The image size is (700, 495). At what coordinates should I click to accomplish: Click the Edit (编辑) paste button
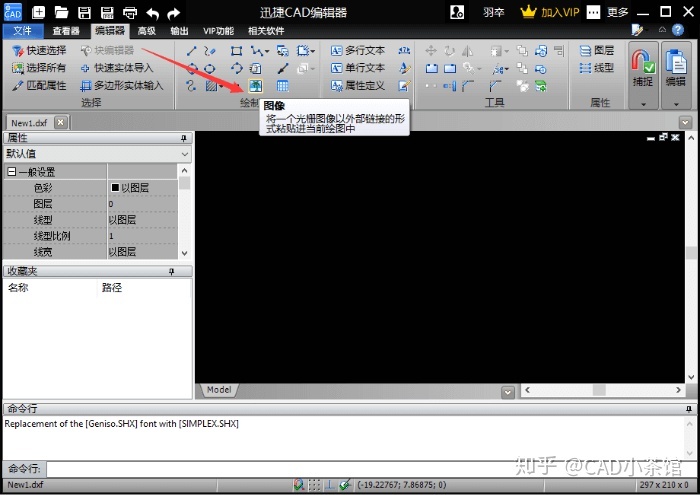pos(676,68)
